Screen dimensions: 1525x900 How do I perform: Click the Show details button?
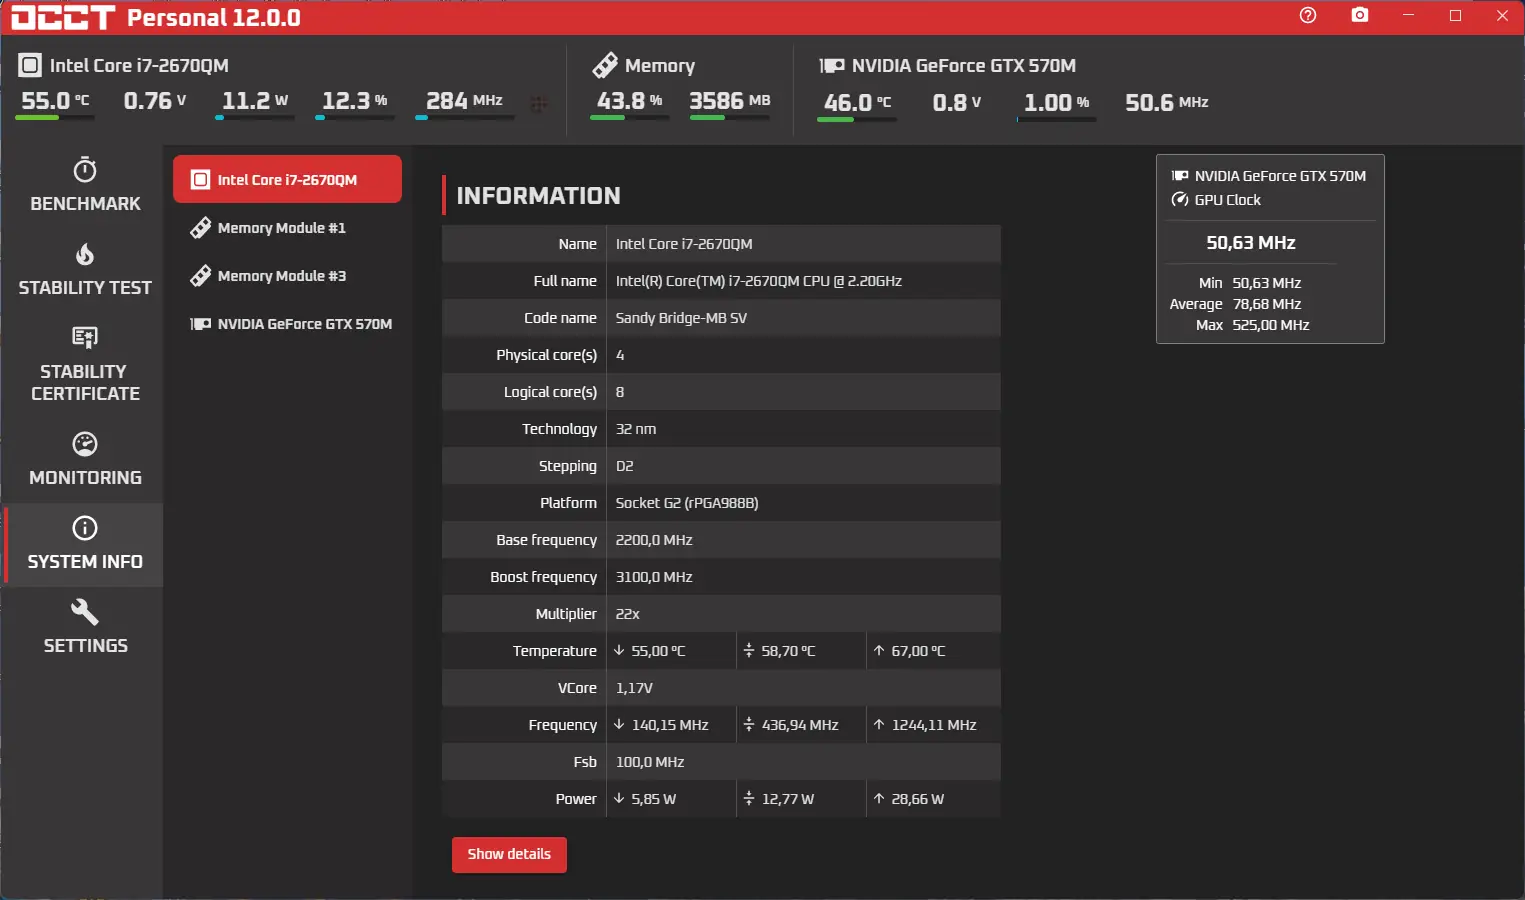coord(509,854)
